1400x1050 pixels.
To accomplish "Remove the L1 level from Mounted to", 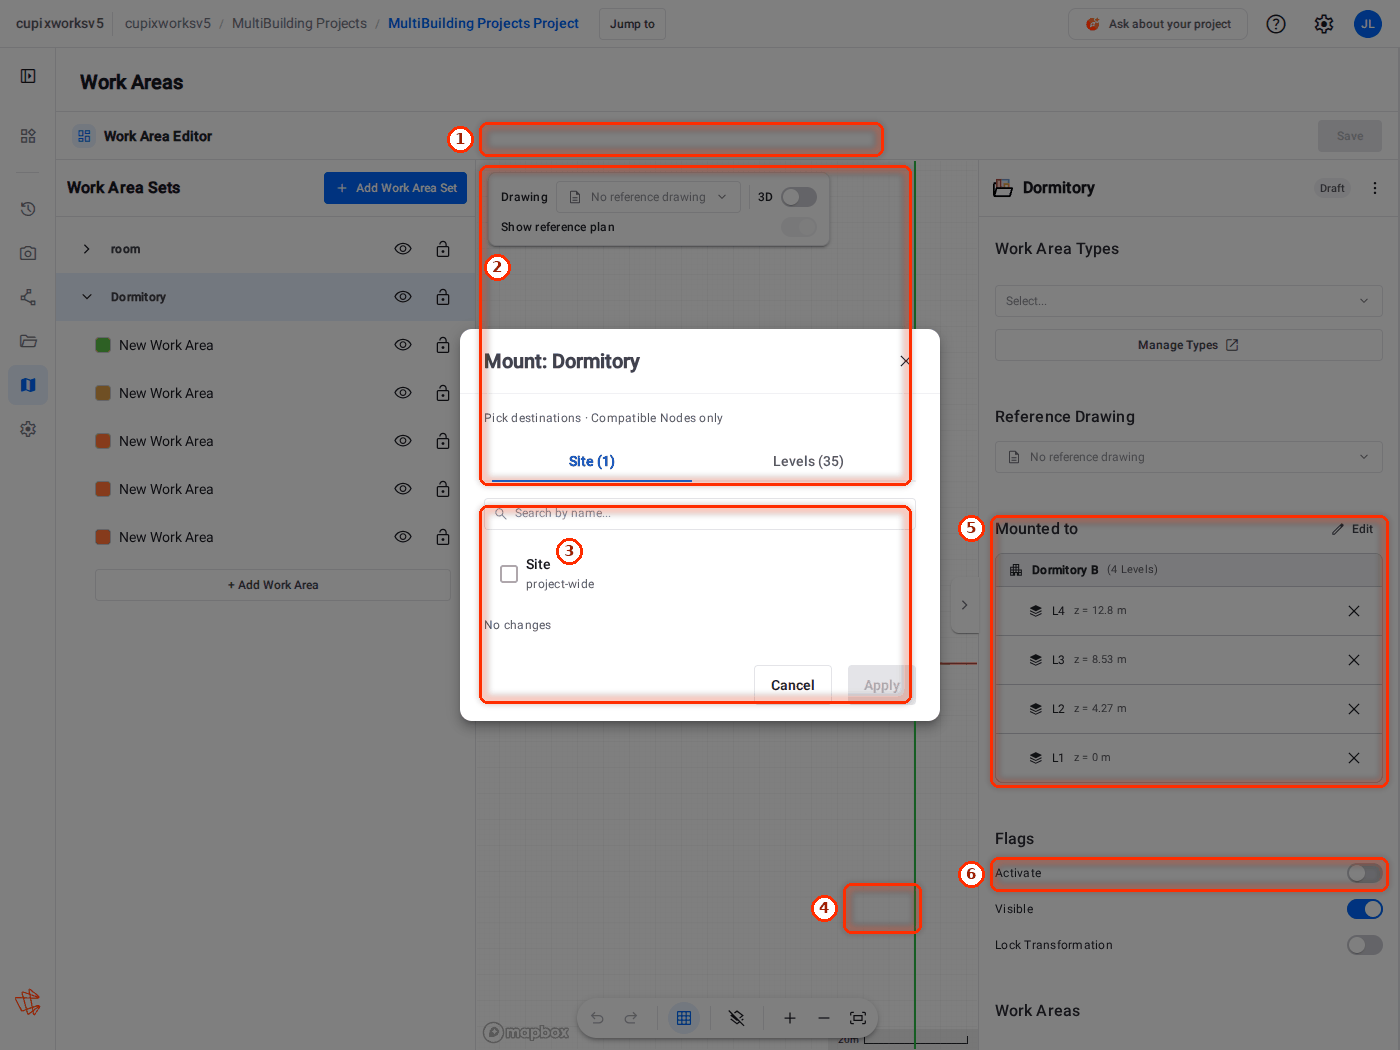I will click(x=1354, y=758).
